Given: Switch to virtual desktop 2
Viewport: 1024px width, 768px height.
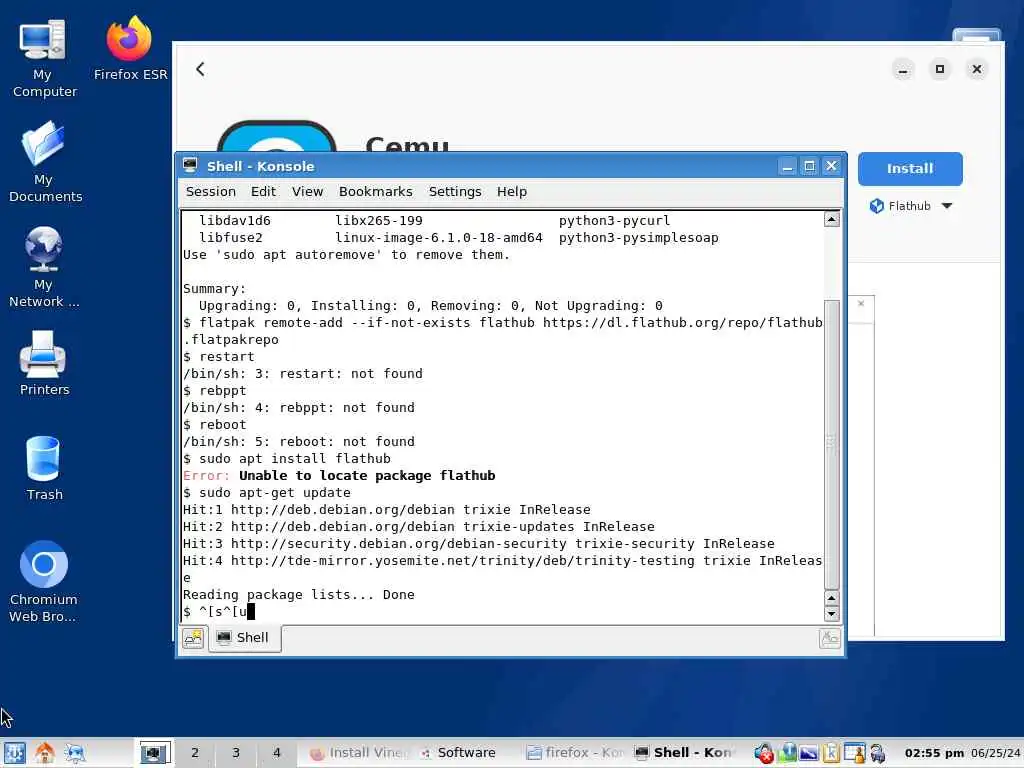Looking at the screenshot, I should coord(195,753).
